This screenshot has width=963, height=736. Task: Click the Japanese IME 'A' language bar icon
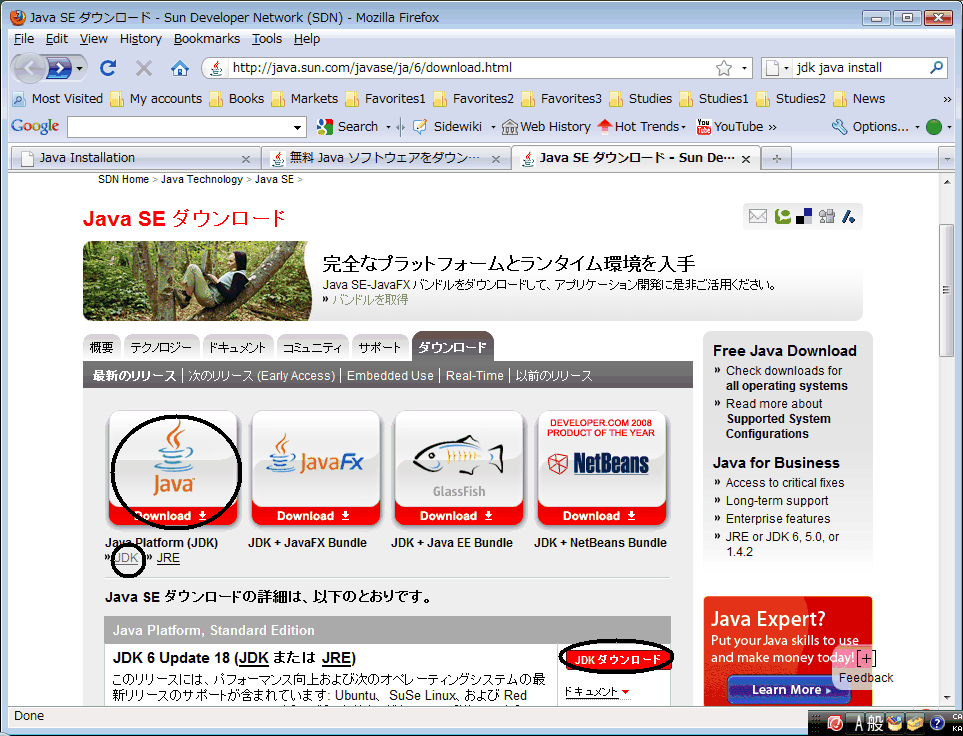(859, 723)
